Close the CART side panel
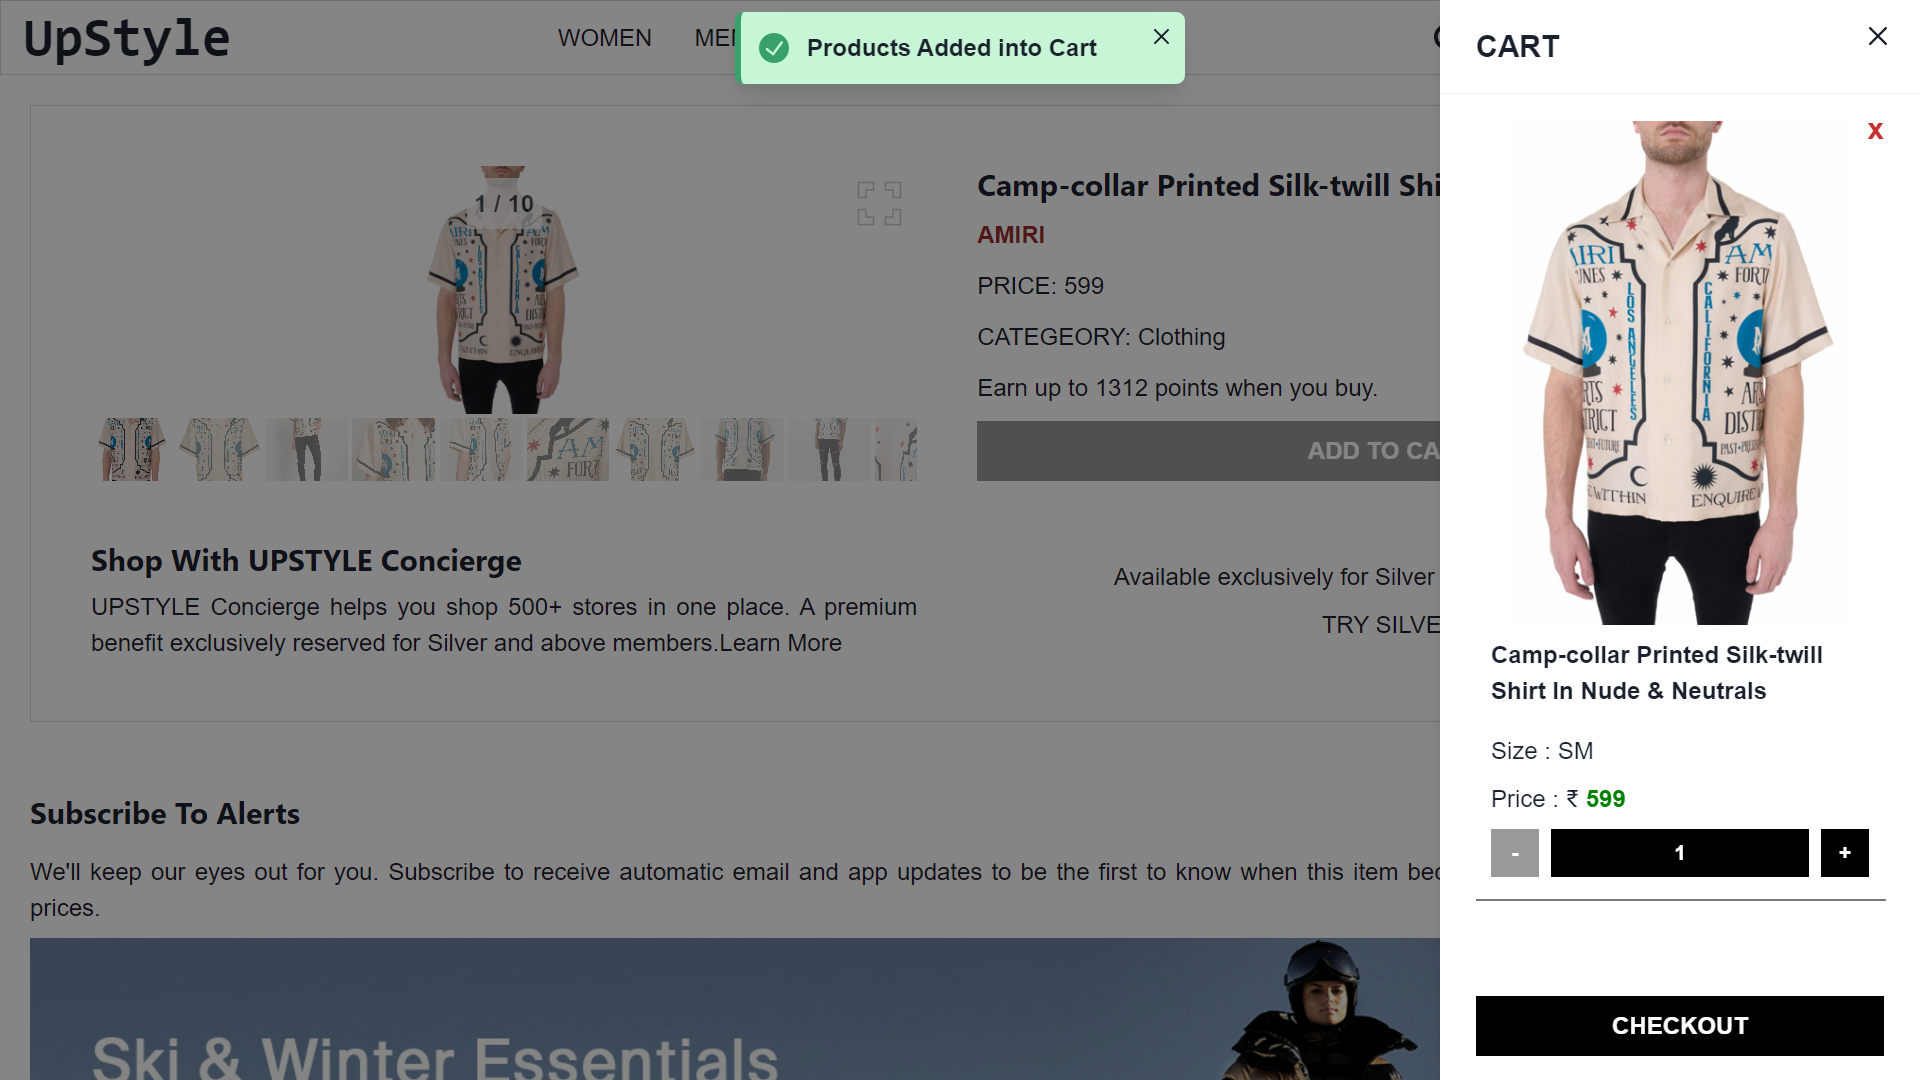This screenshot has height=1080, width=1920. tap(1877, 36)
